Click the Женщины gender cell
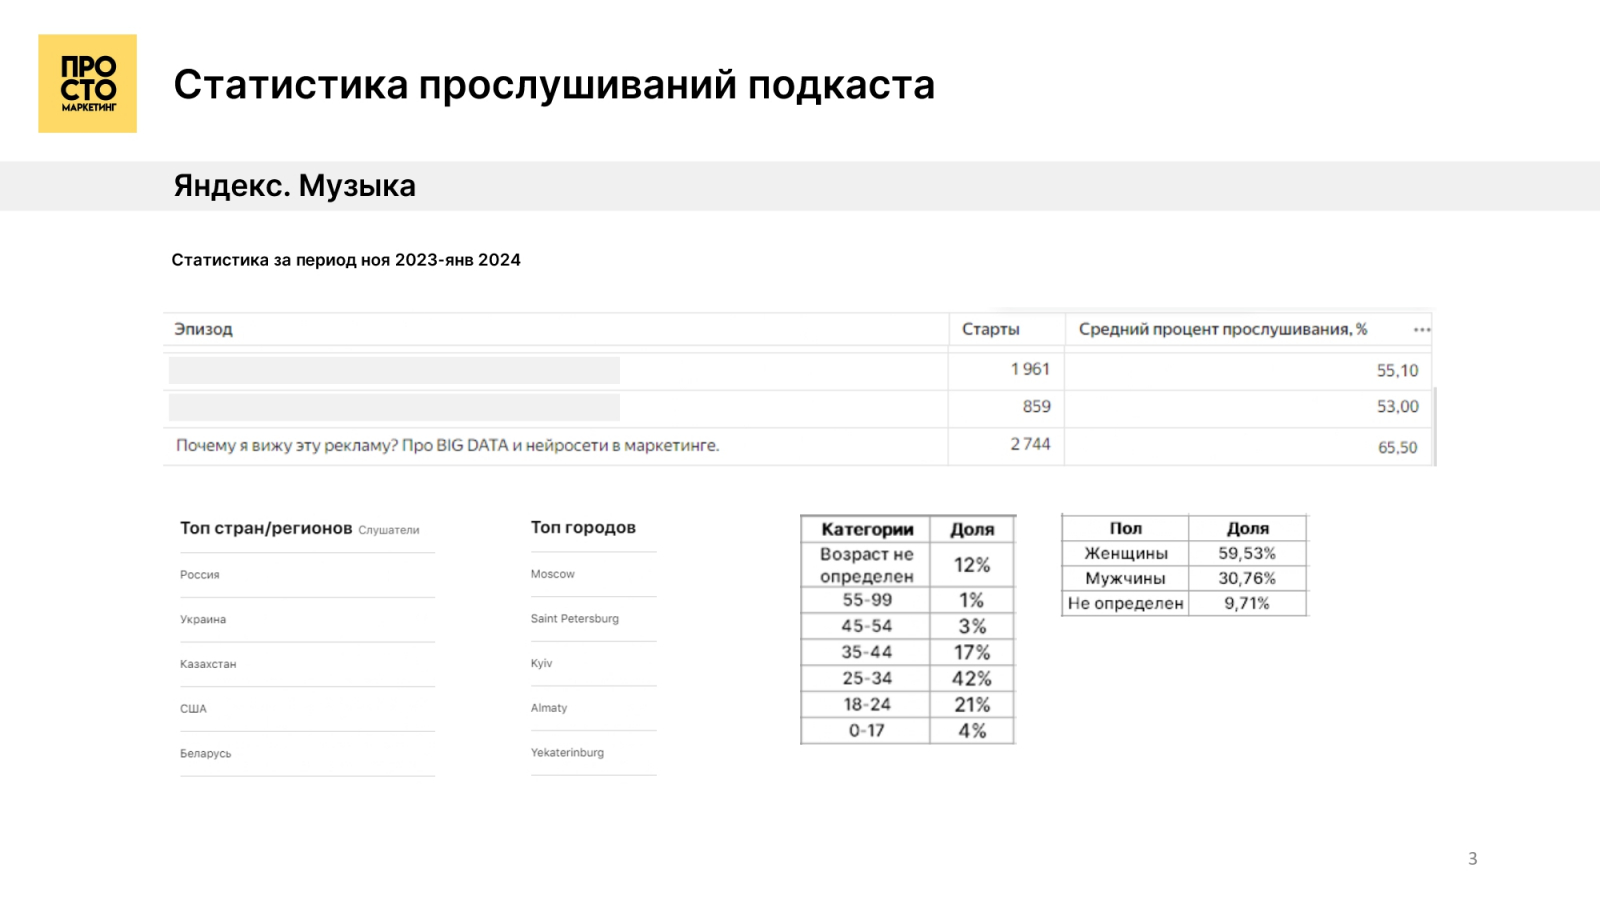This screenshot has height=900, width=1600. click(1126, 553)
